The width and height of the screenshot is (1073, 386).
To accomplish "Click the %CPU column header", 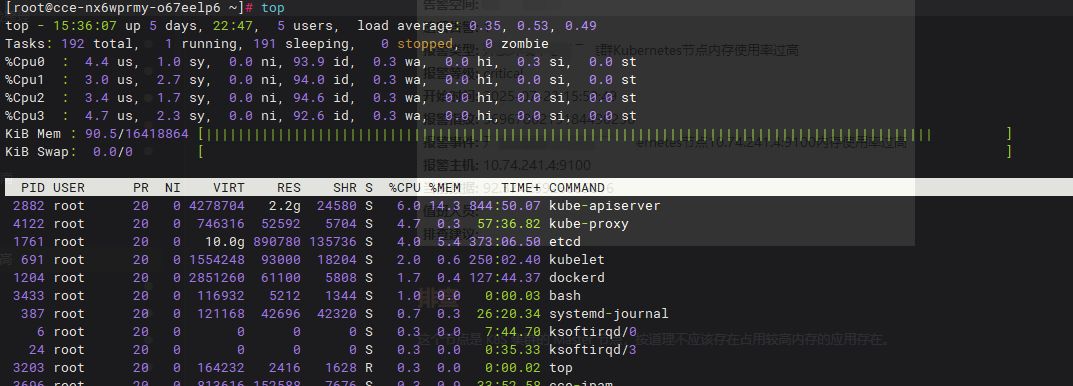I will click(404, 188).
